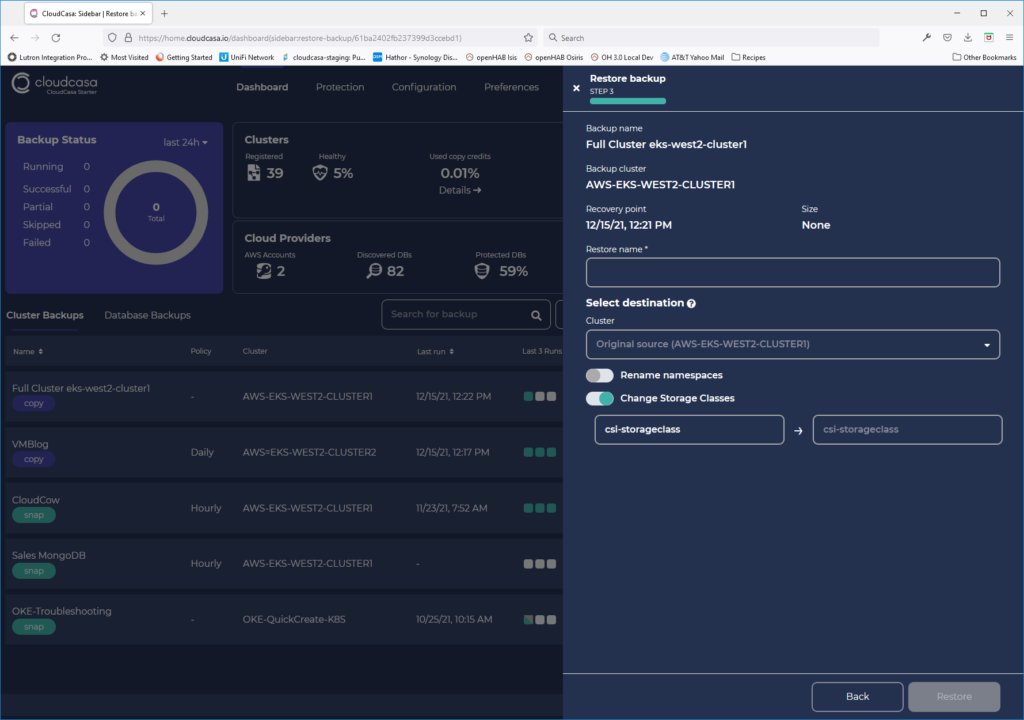Sort backups by Last run column arrows

(x=451, y=352)
